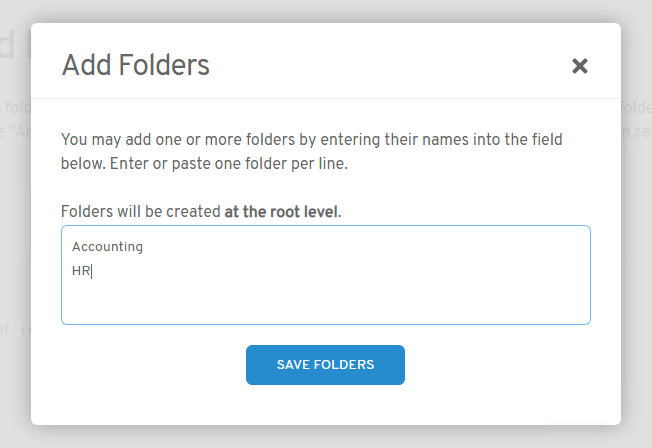Click the word Accounting in the text field
The image size is (652, 448).
(x=107, y=246)
